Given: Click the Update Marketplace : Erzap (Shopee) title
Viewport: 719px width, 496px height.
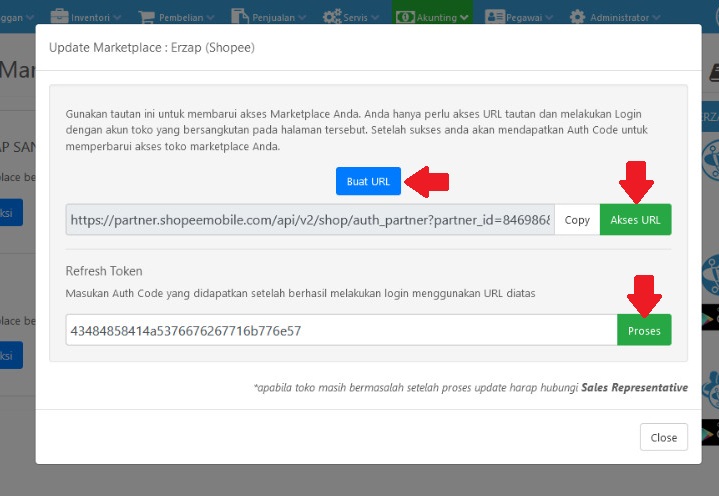Looking at the screenshot, I should point(152,47).
